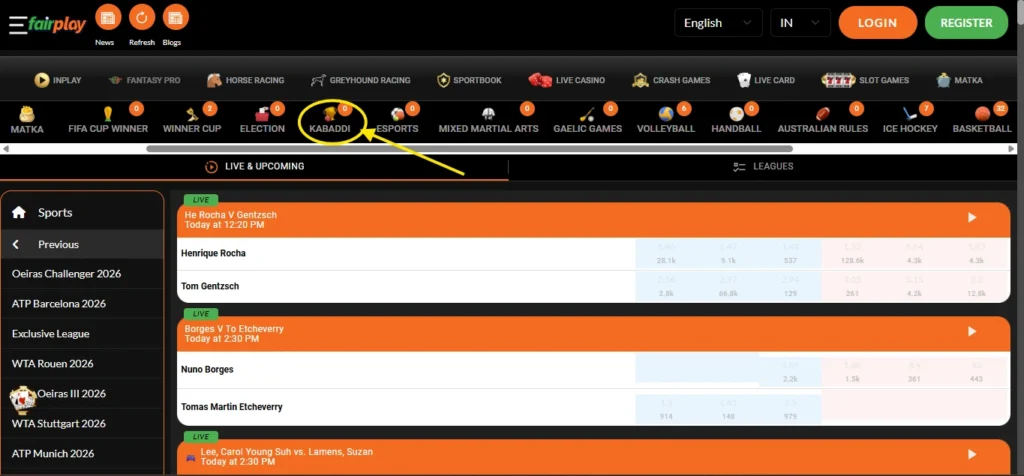The image size is (1024, 476).
Task: Click the Sports home icon in sidebar
Action: [18, 212]
